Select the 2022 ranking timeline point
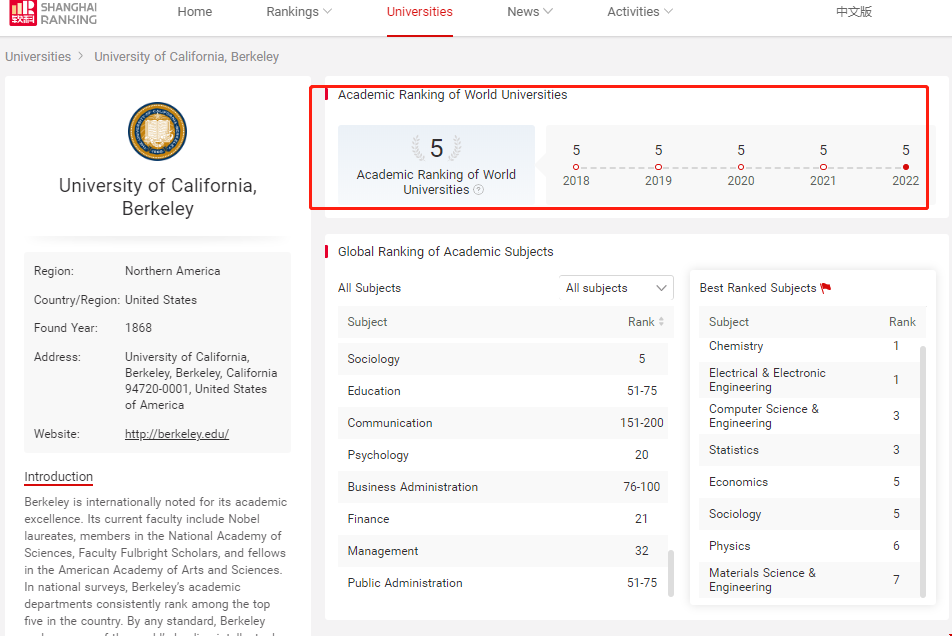This screenshot has width=952, height=636. [x=905, y=167]
